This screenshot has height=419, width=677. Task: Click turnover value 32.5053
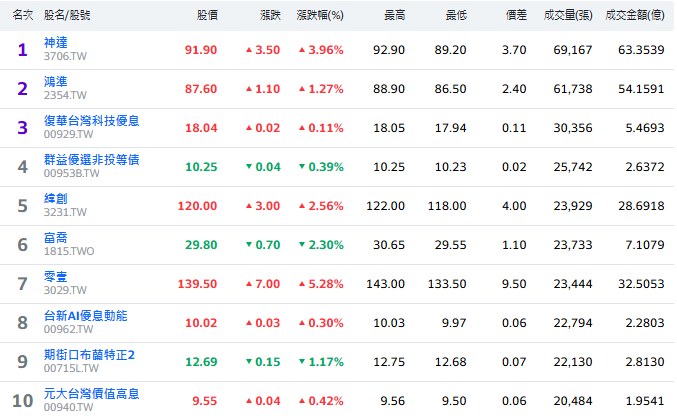point(641,284)
